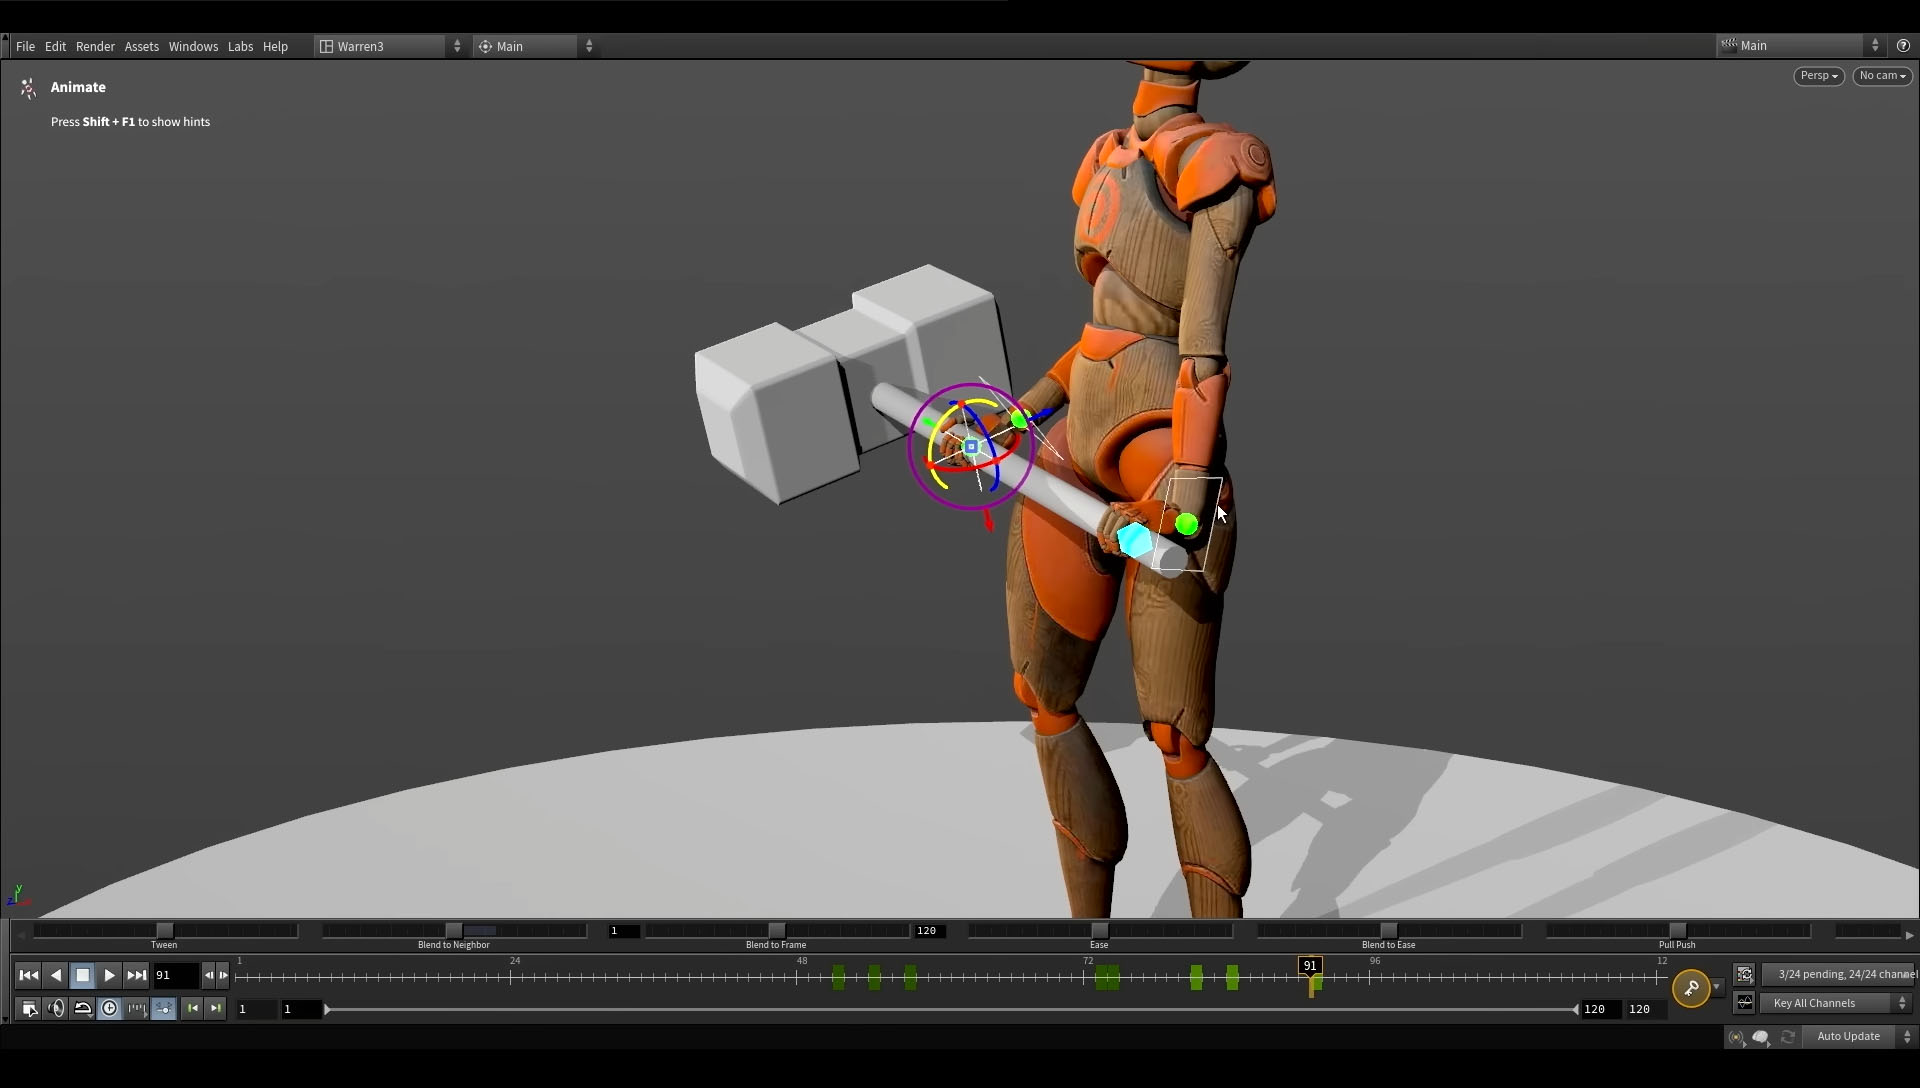Click the broadcast status icon at bottom
The height and width of the screenshot is (1088, 1920).
coord(1736,1037)
